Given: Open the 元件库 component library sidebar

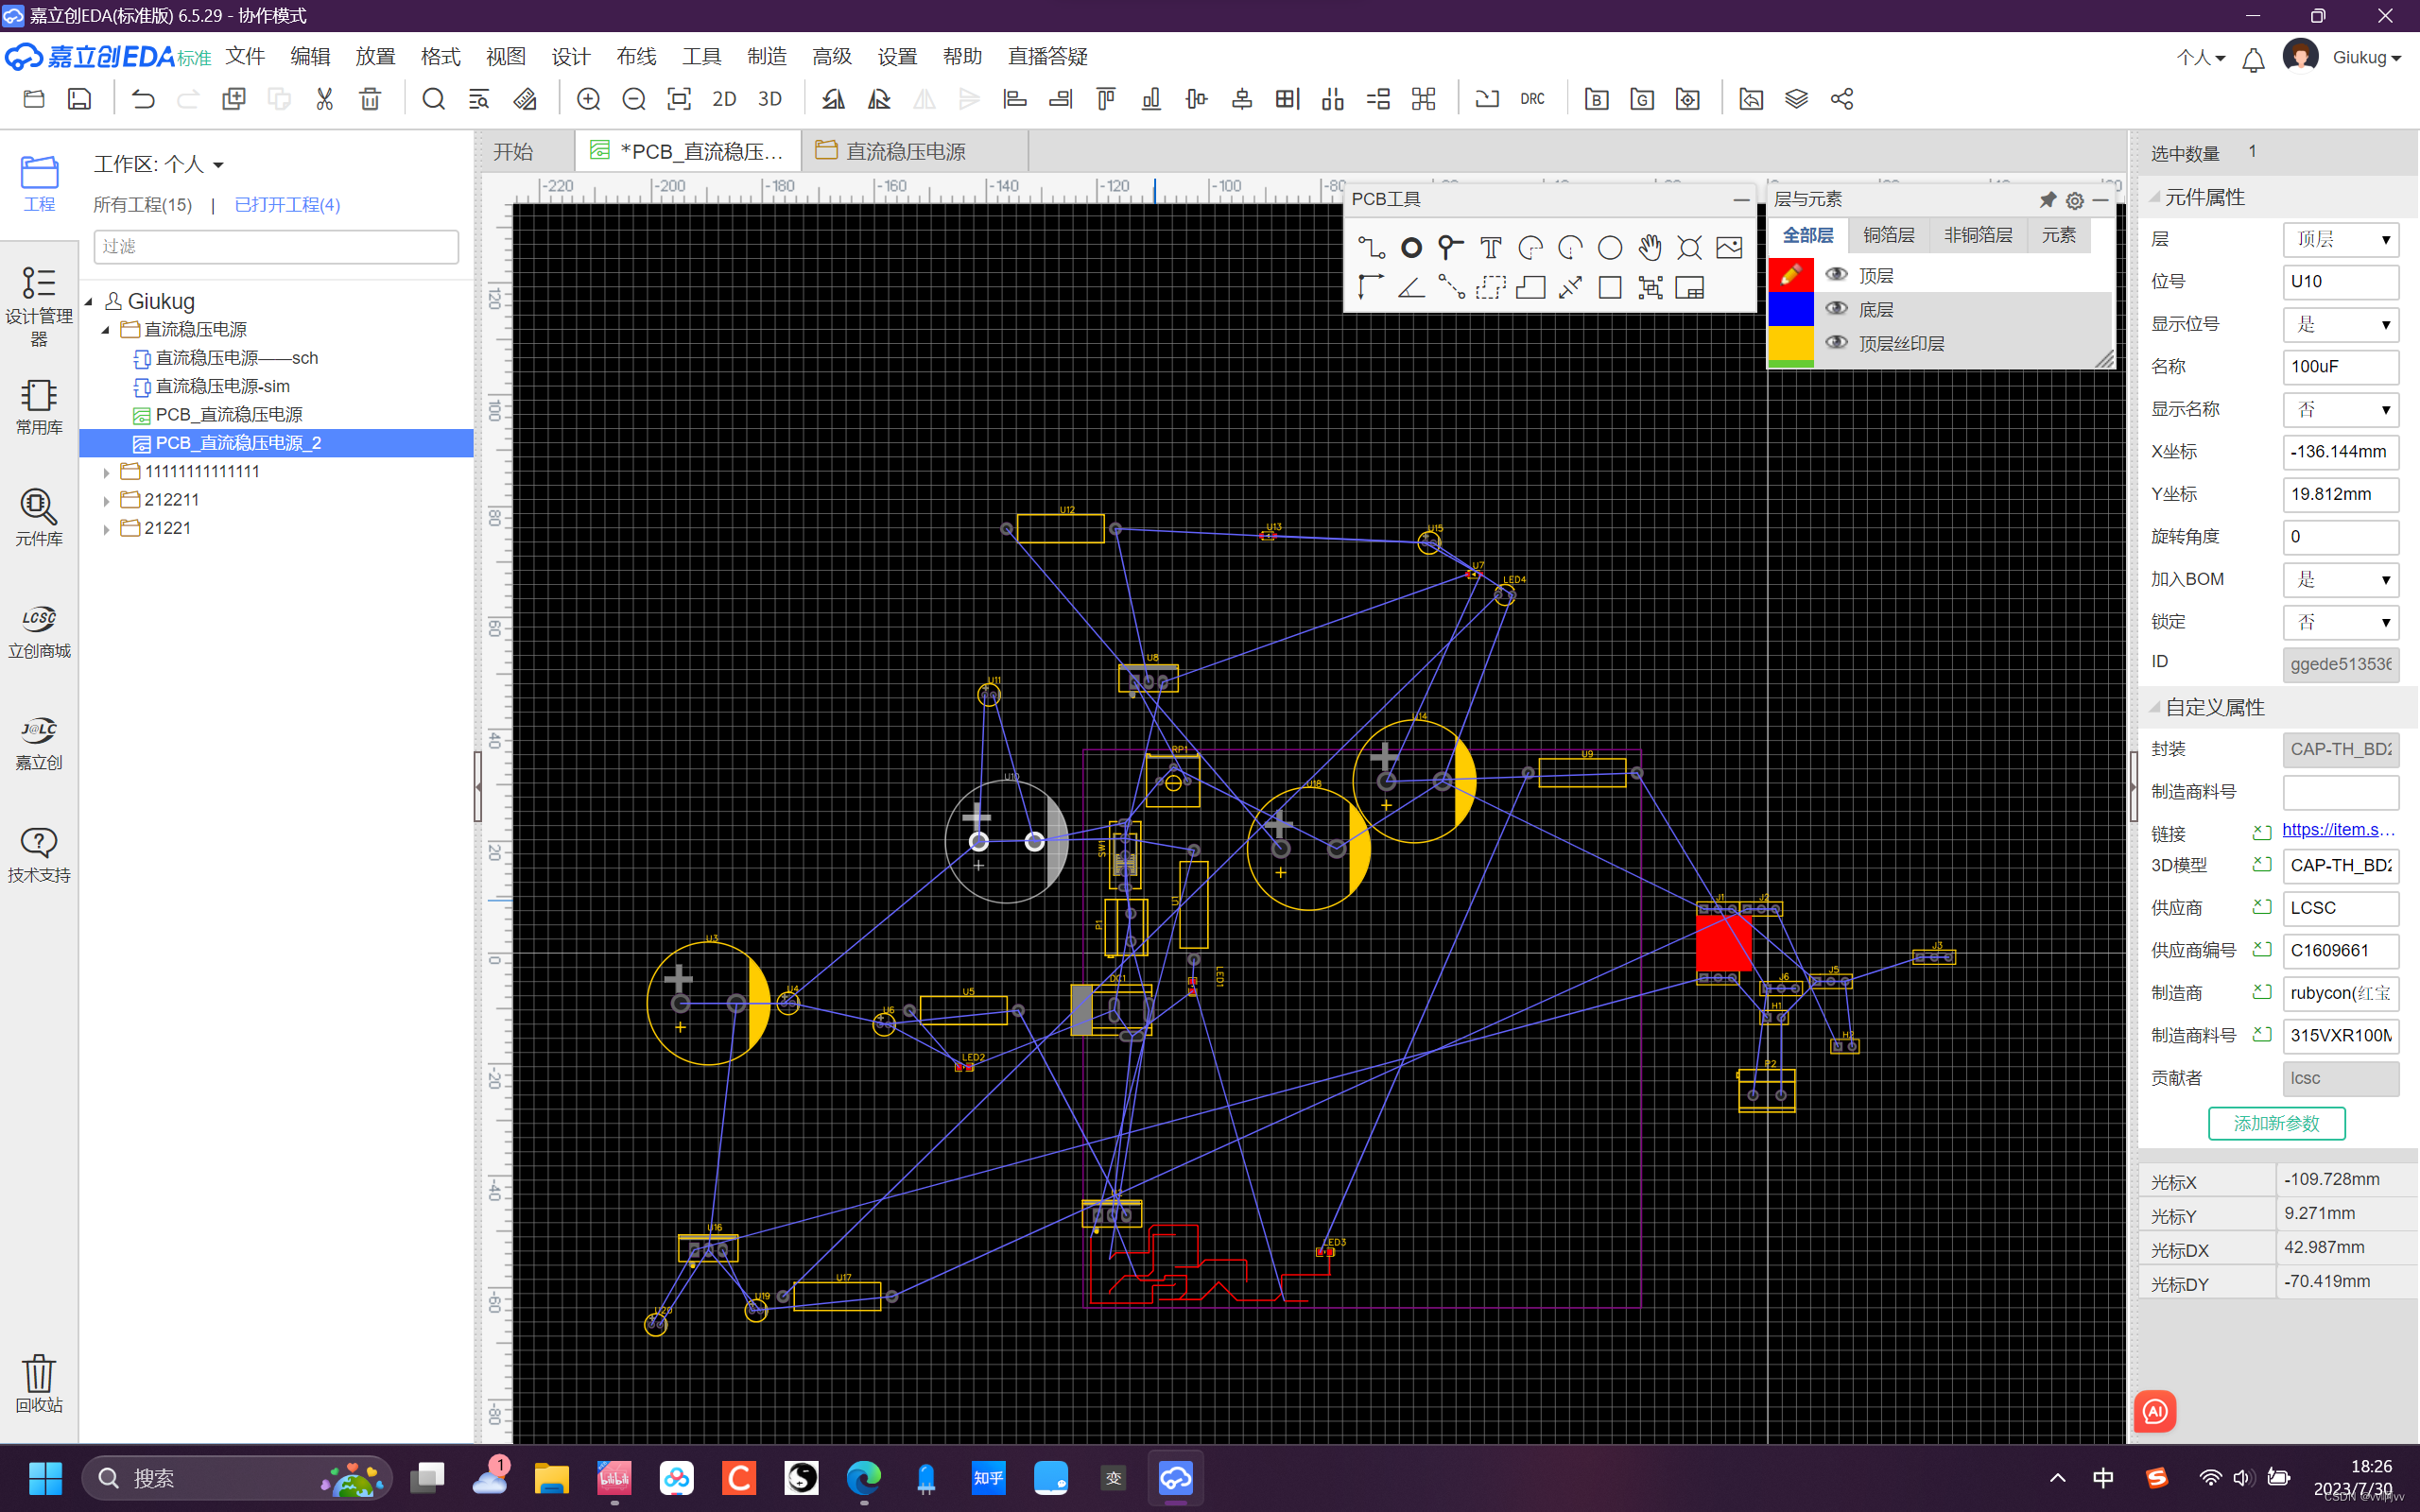Looking at the screenshot, I should [x=39, y=516].
